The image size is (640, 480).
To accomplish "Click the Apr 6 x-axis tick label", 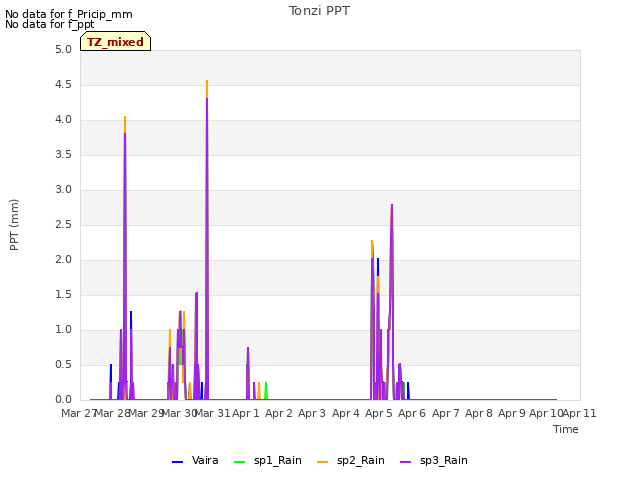I will [412, 413].
